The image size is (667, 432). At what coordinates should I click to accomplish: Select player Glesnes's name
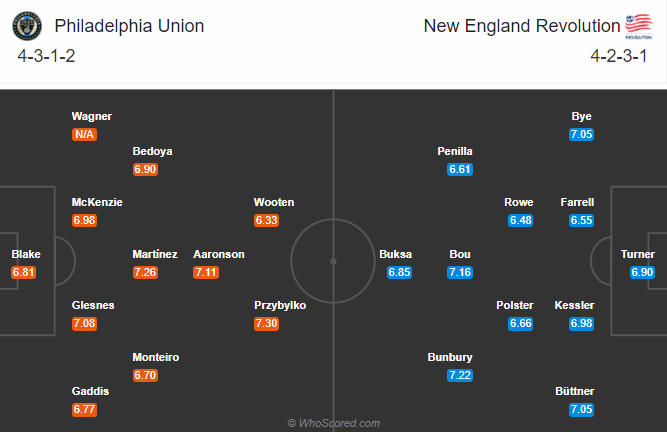tap(93, 305)
